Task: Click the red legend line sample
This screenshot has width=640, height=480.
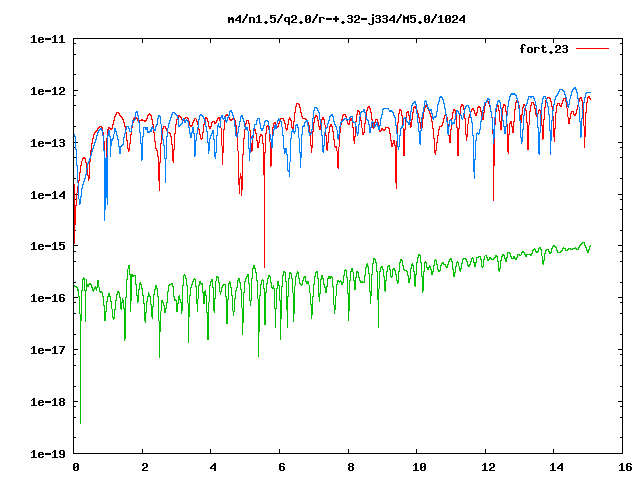Action: (592, 49)
